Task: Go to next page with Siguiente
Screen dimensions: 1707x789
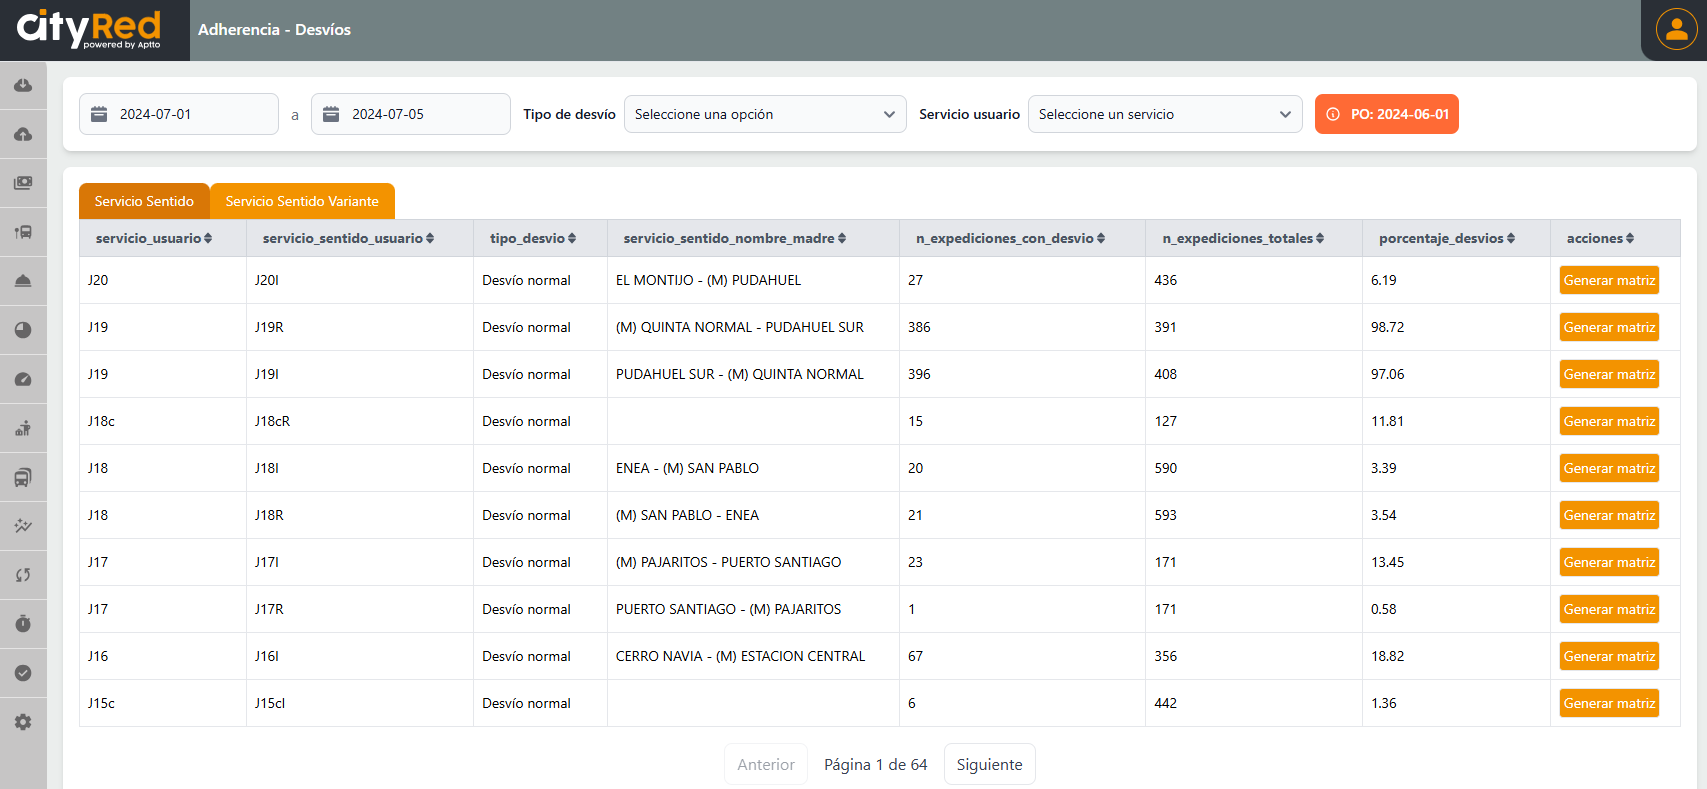Action: [x=989, y=764]
